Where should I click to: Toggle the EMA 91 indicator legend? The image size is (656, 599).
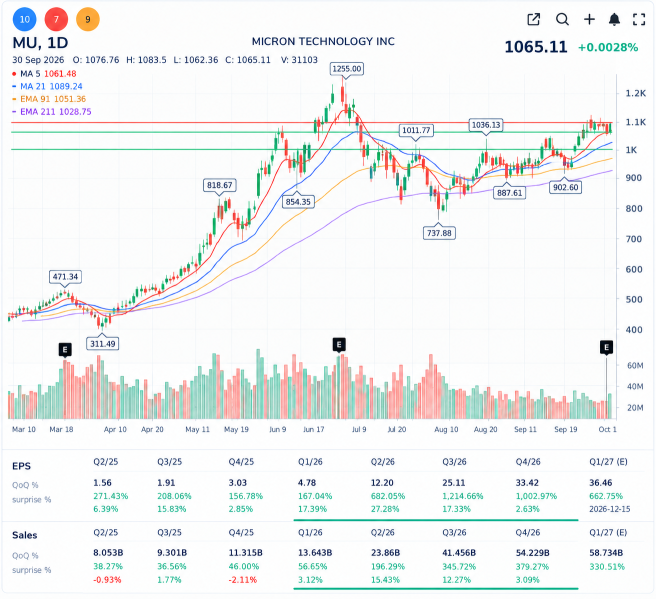(49, 99)
